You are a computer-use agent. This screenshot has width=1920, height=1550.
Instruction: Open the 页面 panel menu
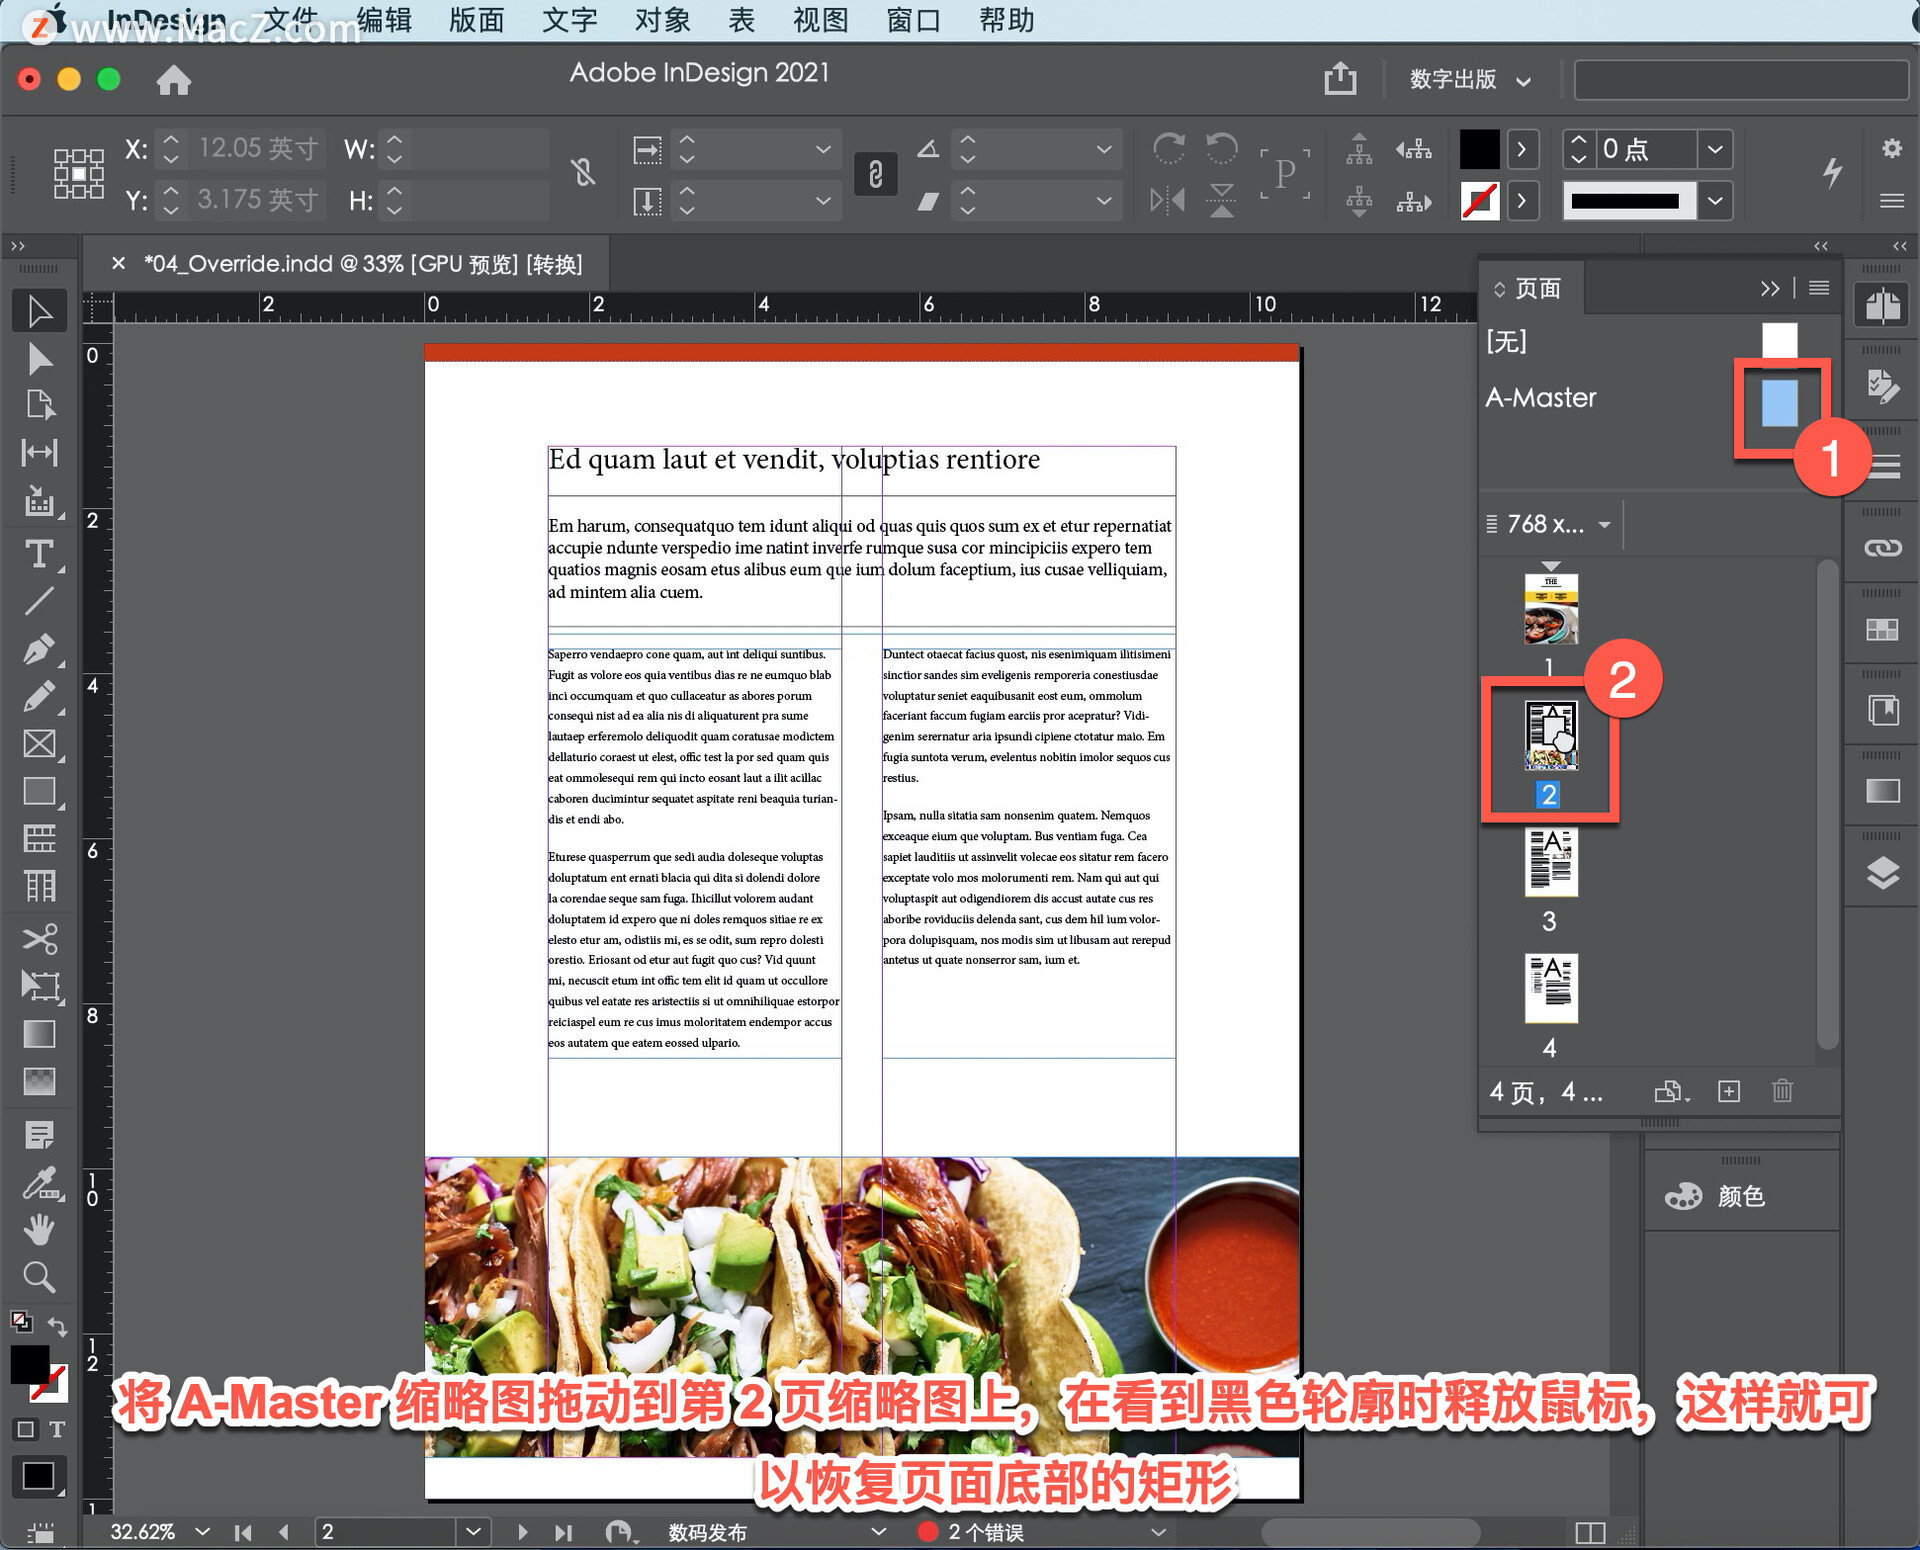(1819, 288)
